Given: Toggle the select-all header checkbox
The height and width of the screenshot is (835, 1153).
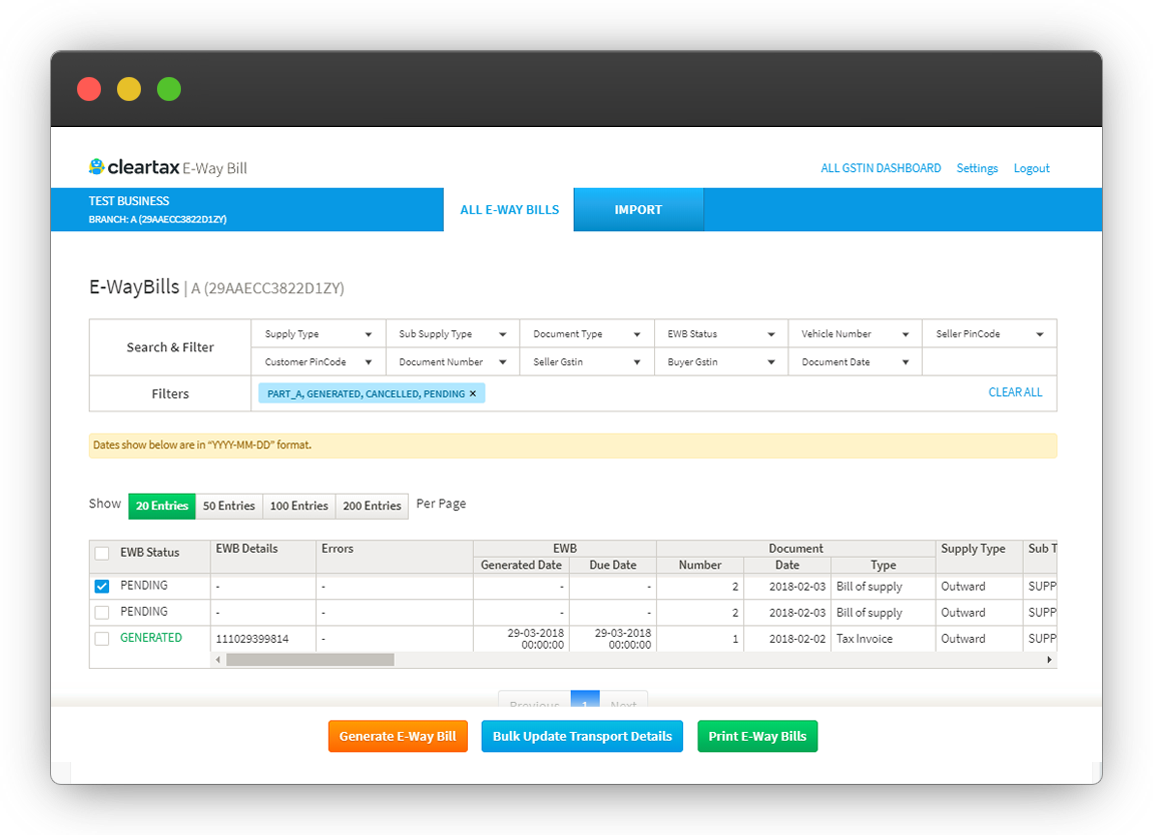Looking at the screenshot, I should pyautogui.click(x=102, y=553).
